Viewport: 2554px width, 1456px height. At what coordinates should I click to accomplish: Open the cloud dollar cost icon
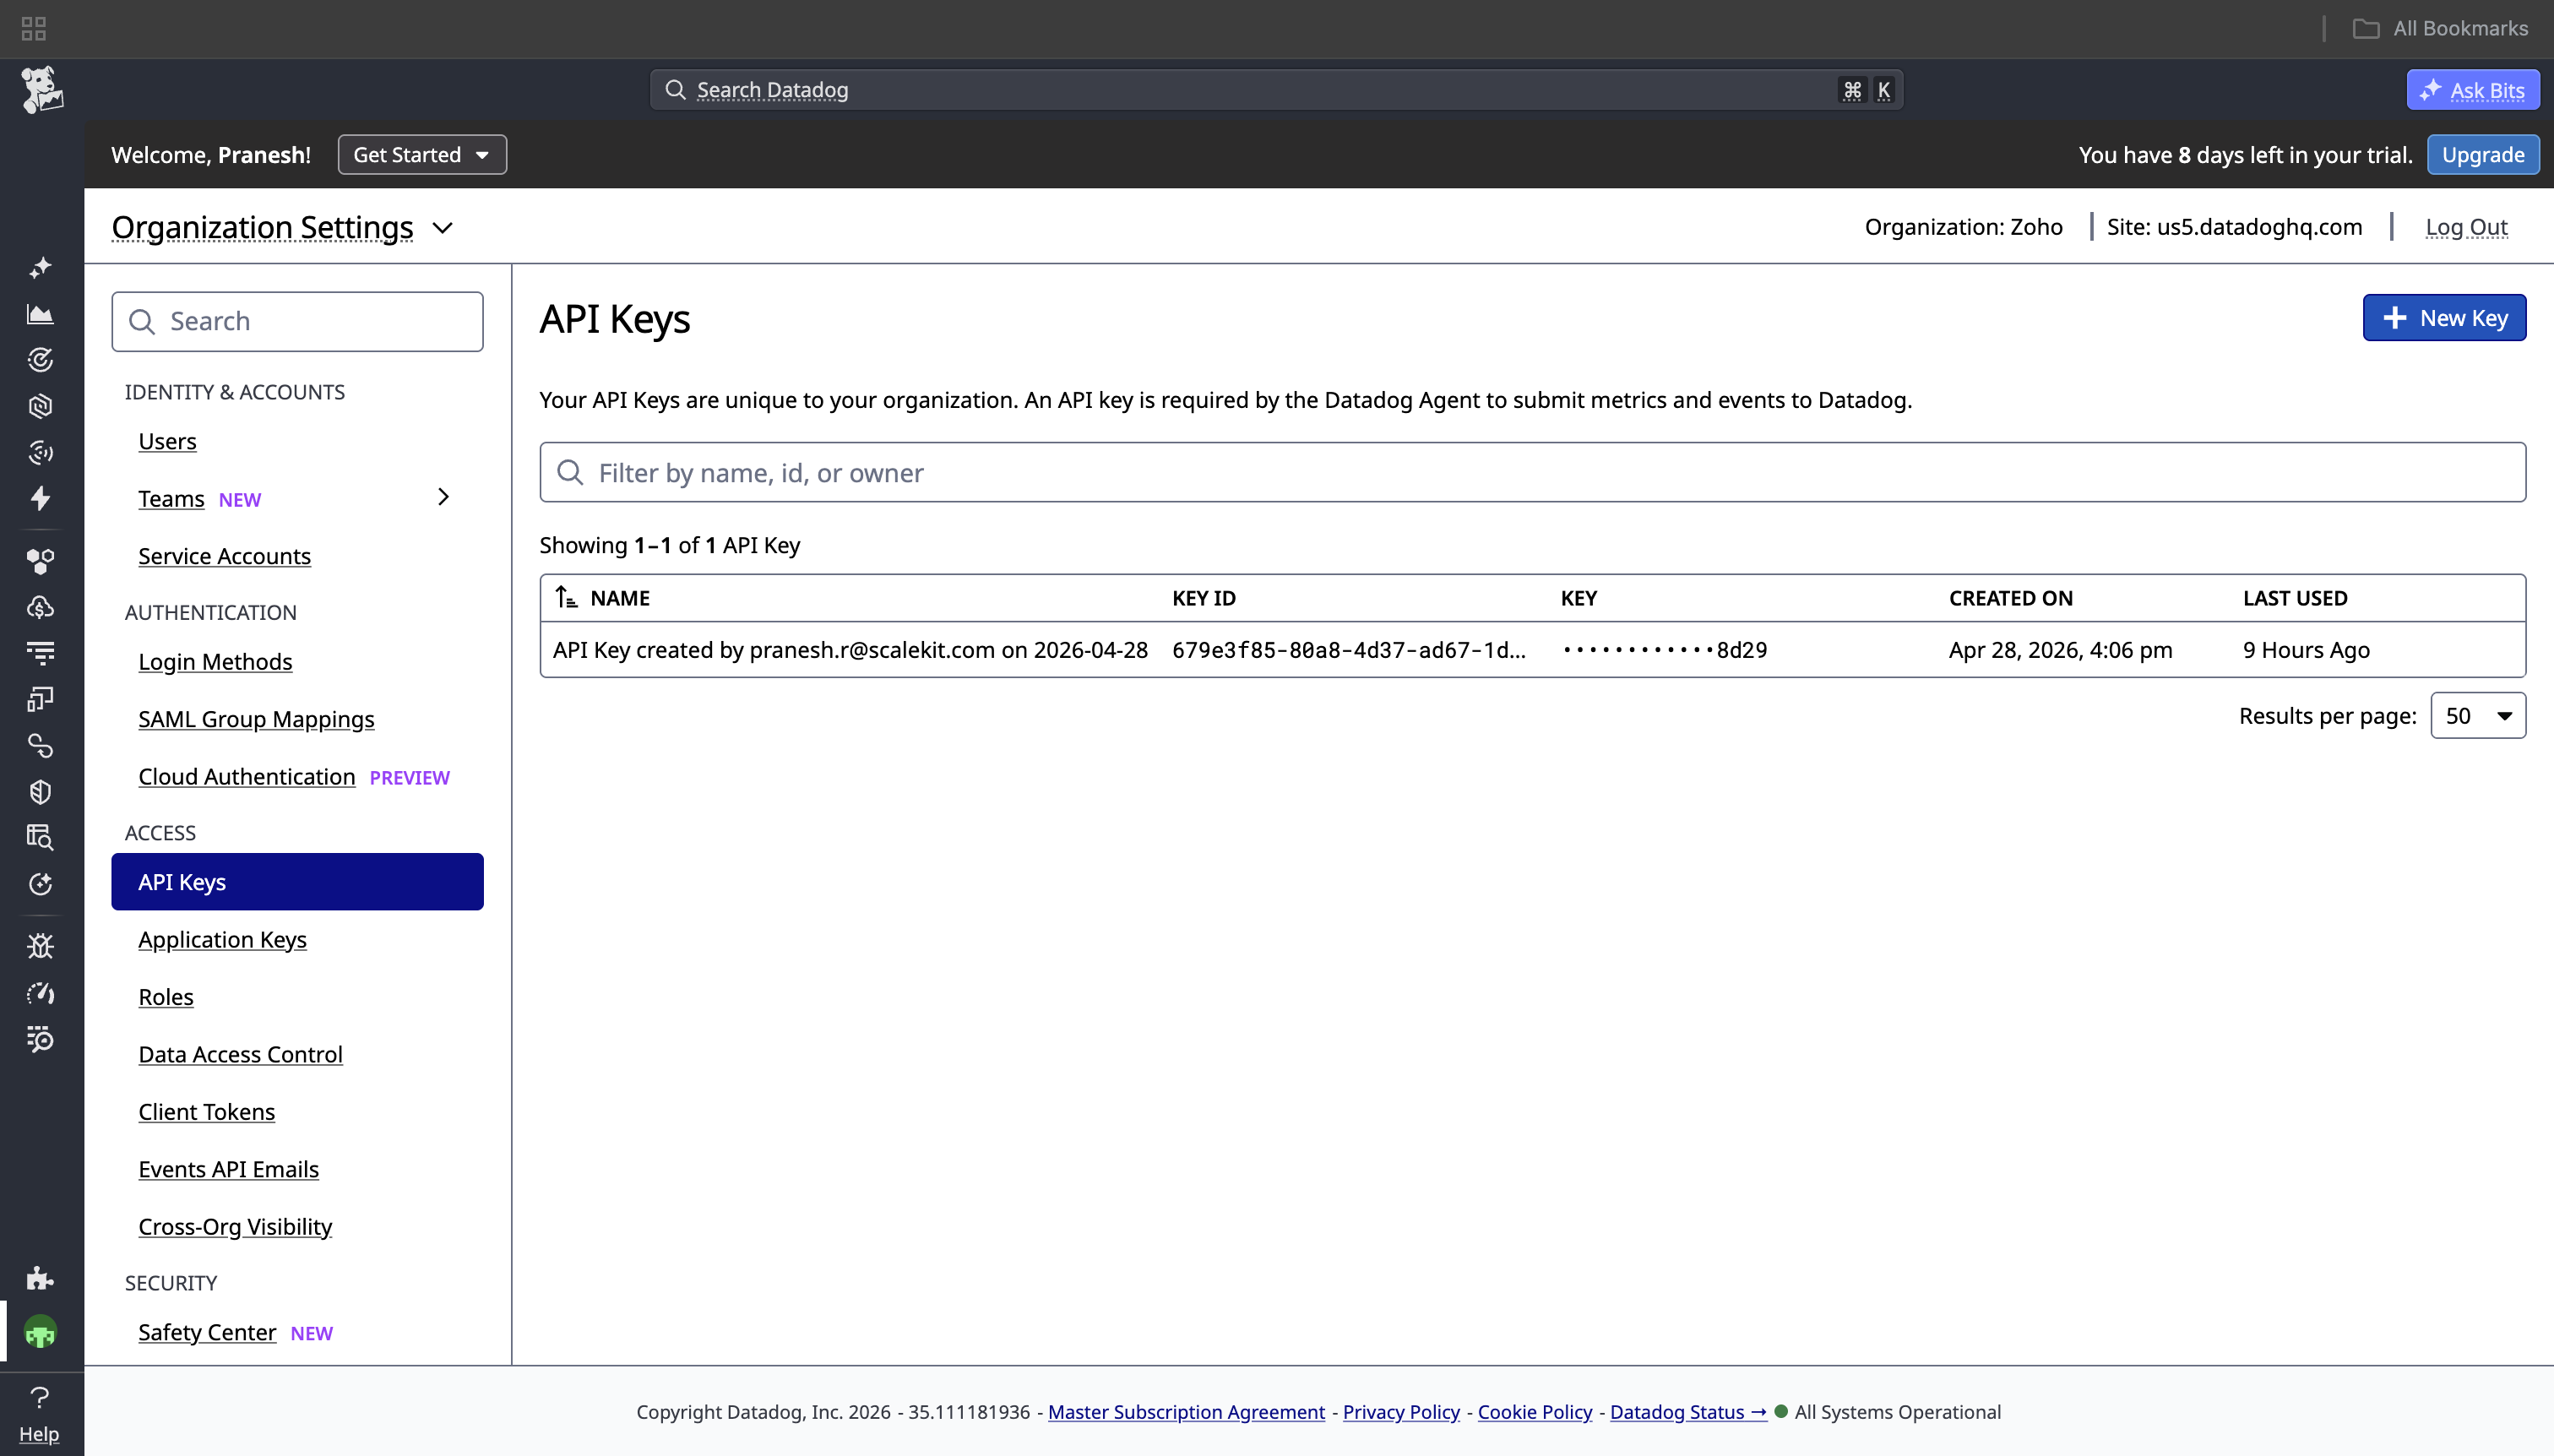coord(40,607)
